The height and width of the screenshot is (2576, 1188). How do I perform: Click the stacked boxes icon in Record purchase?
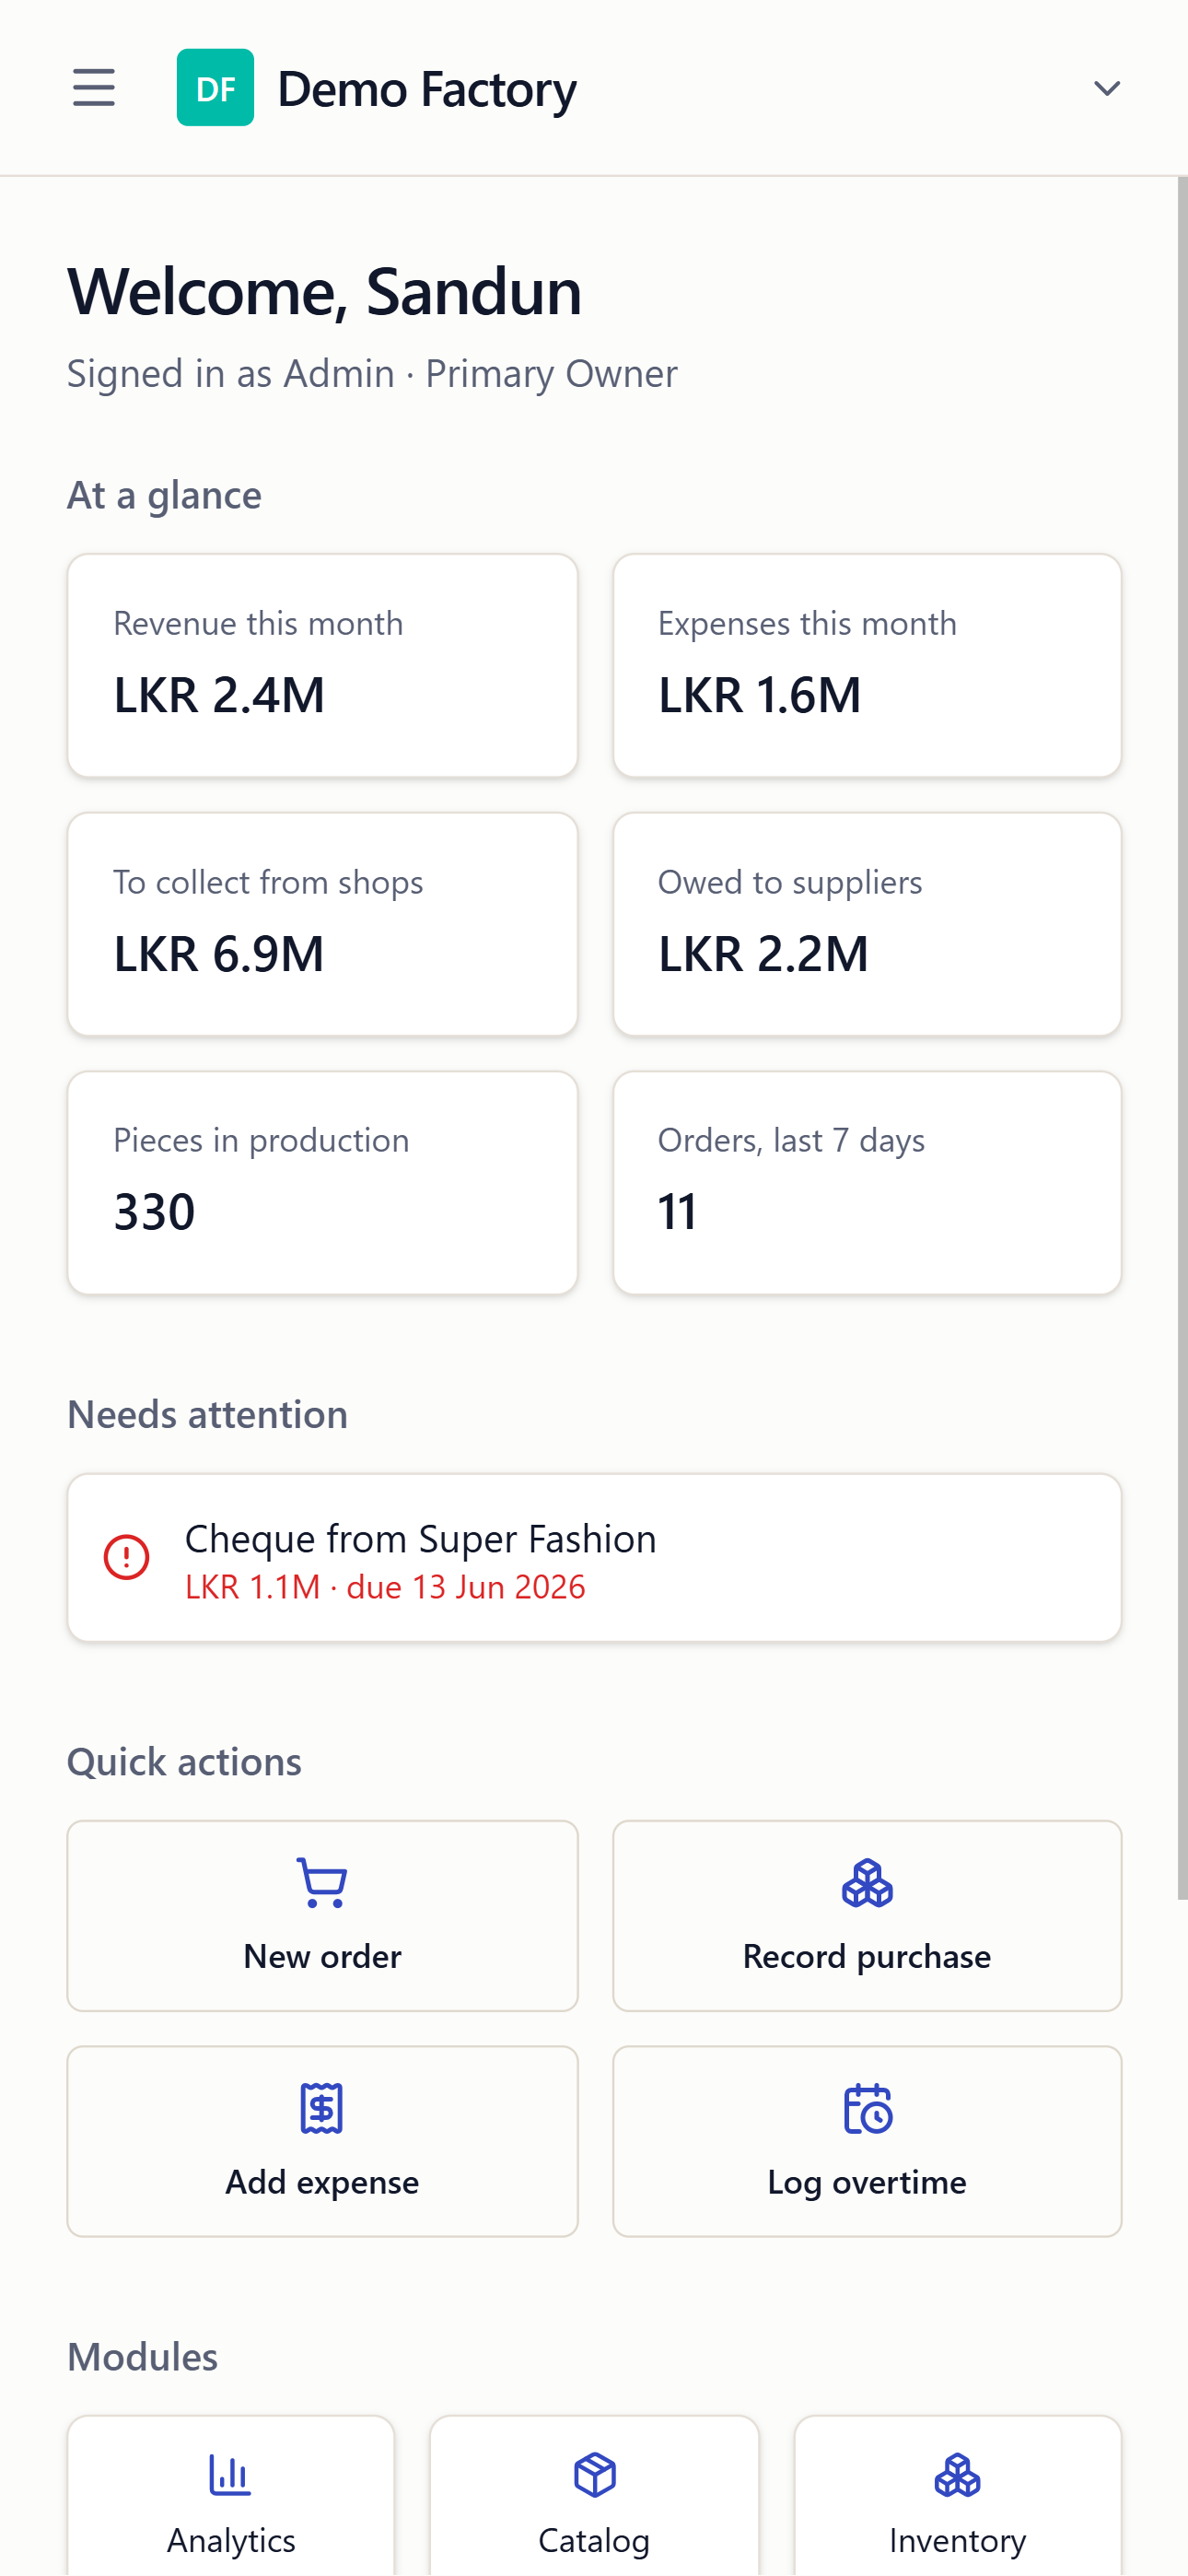(x=867, y=1883)
